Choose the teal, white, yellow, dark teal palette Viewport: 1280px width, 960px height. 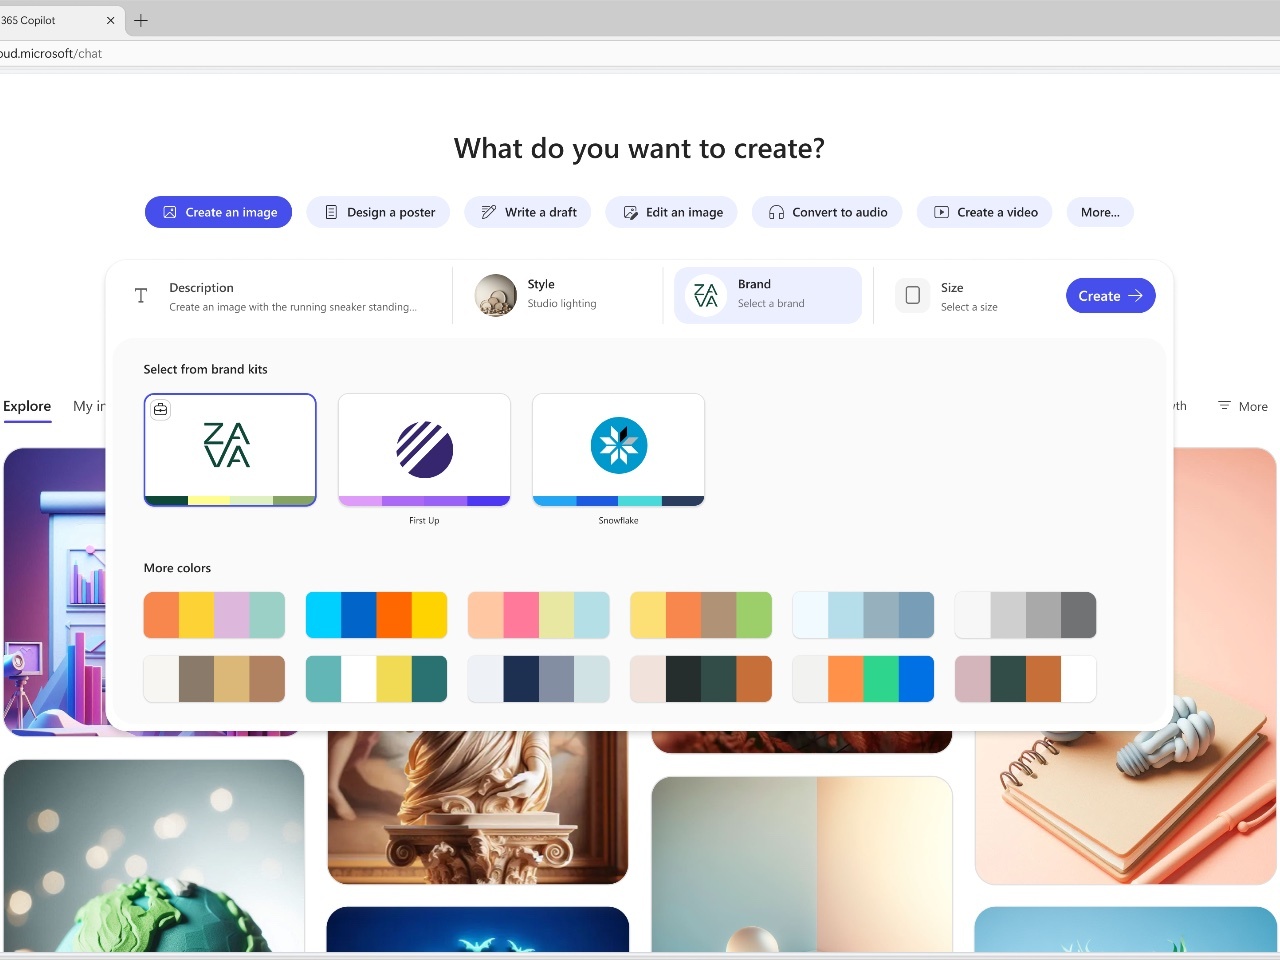(x=376, y=679)
